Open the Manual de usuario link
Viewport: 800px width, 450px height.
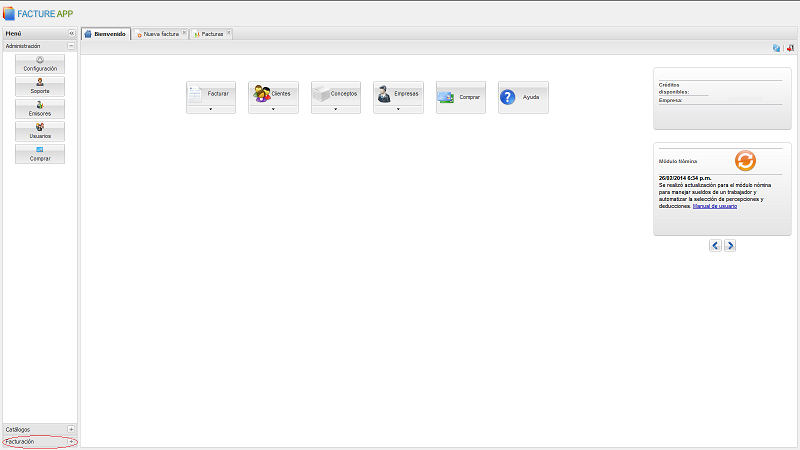715,205
